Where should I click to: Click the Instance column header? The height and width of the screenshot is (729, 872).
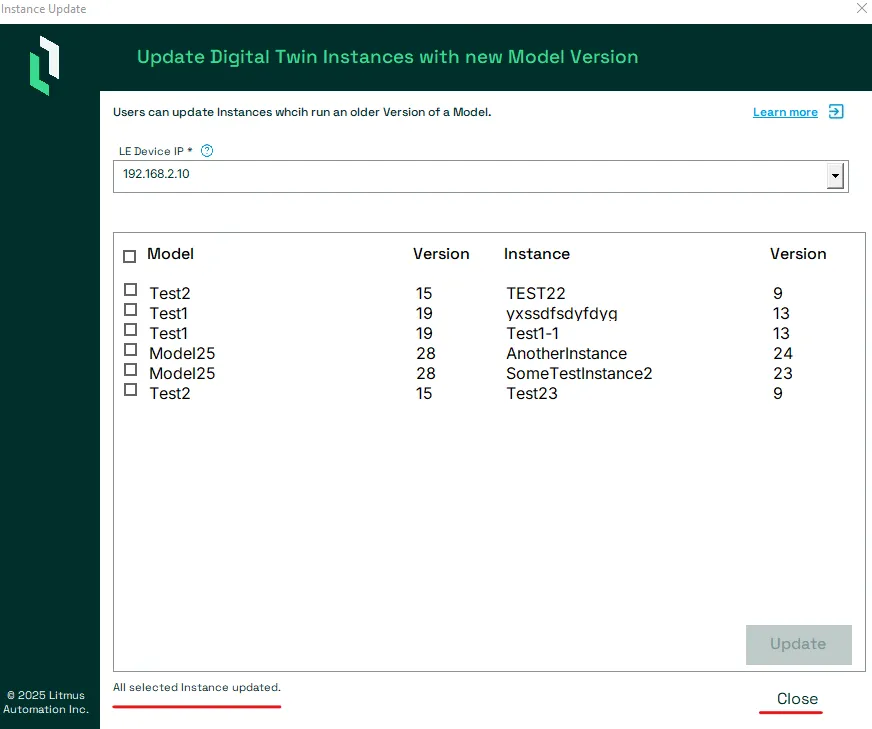537,254
